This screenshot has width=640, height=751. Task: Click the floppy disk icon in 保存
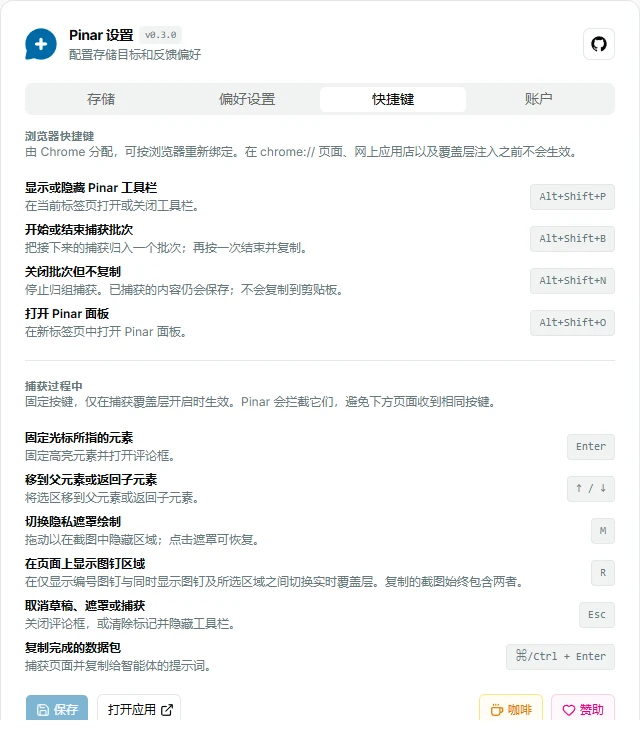pos(43,710)
